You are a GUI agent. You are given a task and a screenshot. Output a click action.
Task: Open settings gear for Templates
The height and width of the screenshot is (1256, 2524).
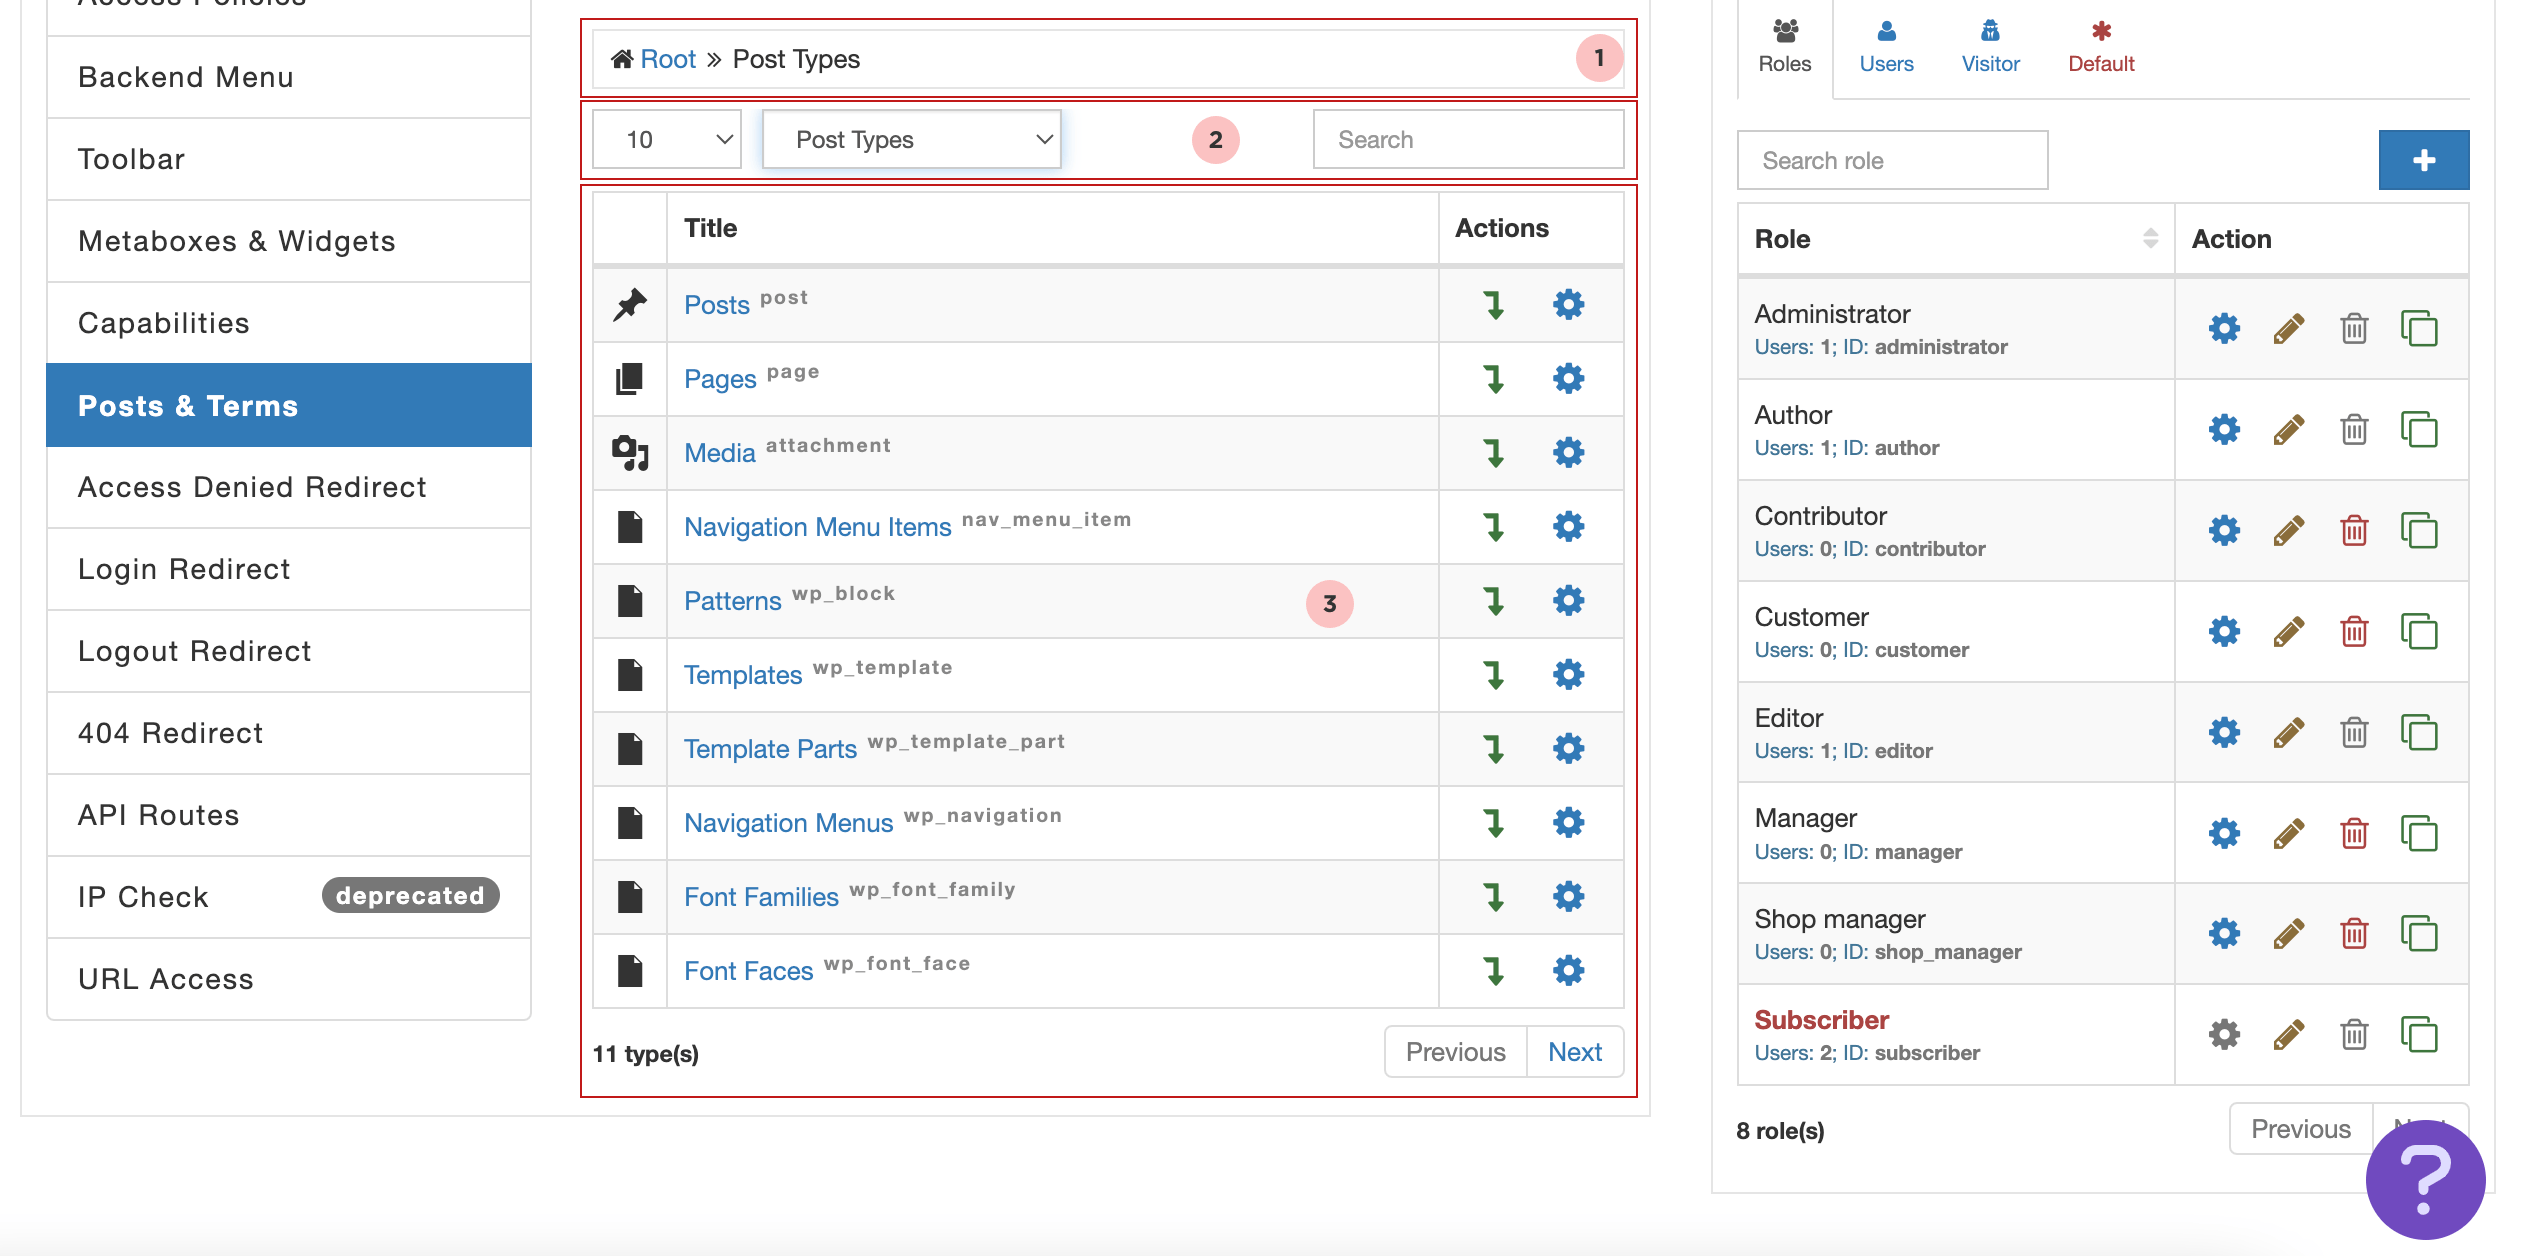coord(1568,674)
